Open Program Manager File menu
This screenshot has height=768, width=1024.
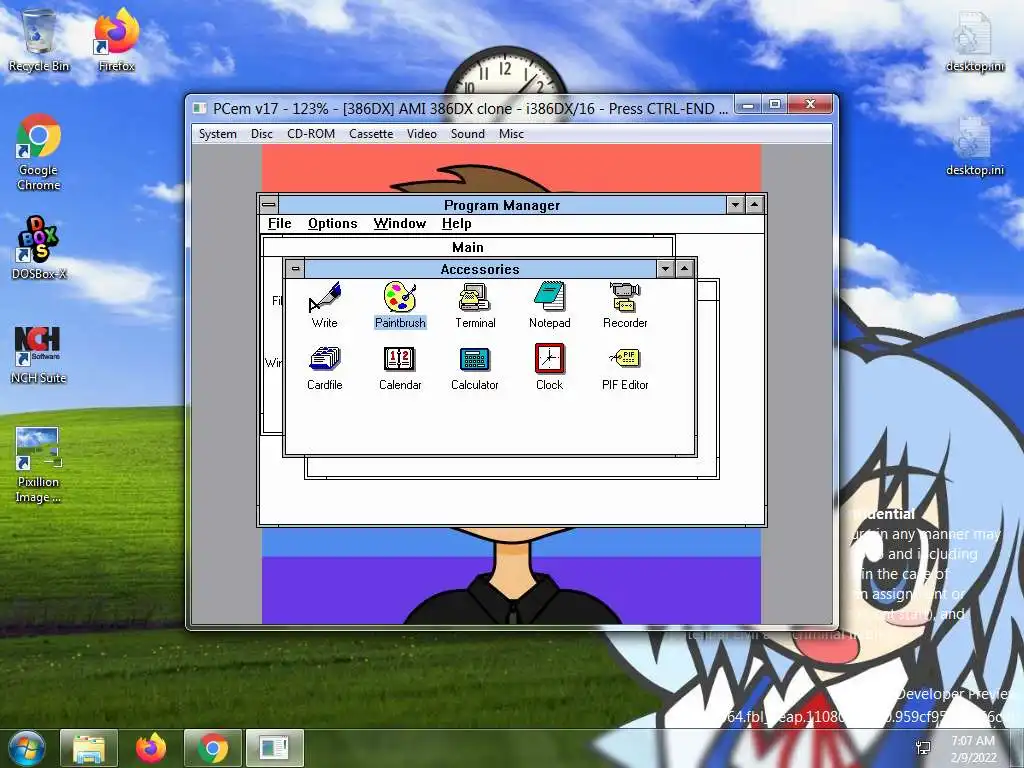click(280, 223)
